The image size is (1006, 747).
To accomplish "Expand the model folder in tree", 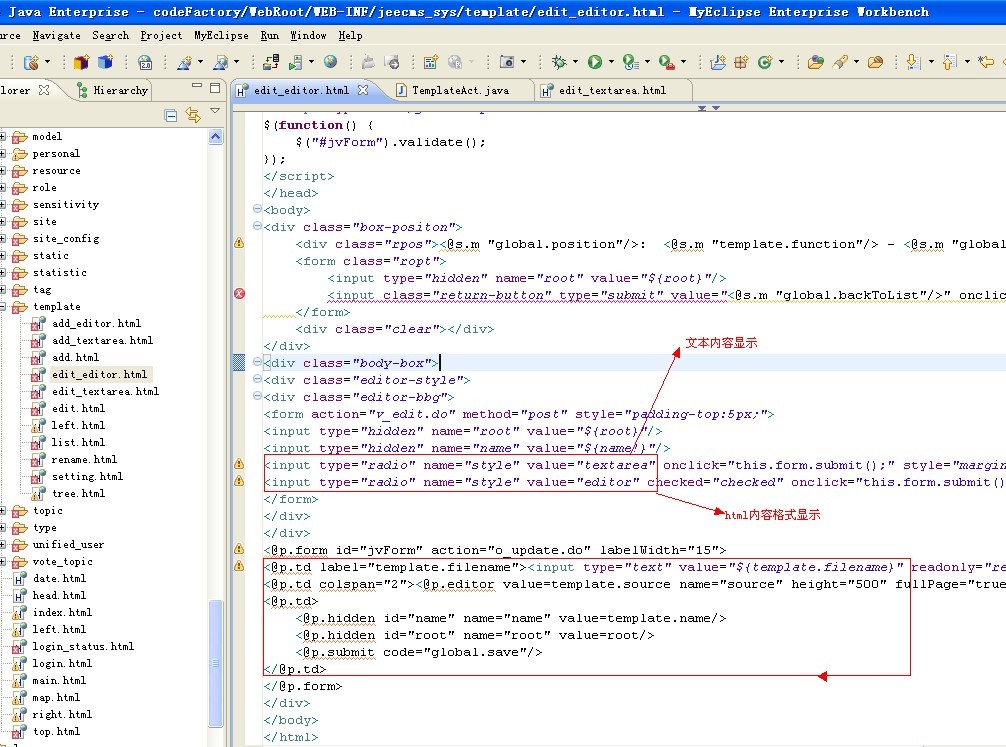I will [x=4, y=137].
